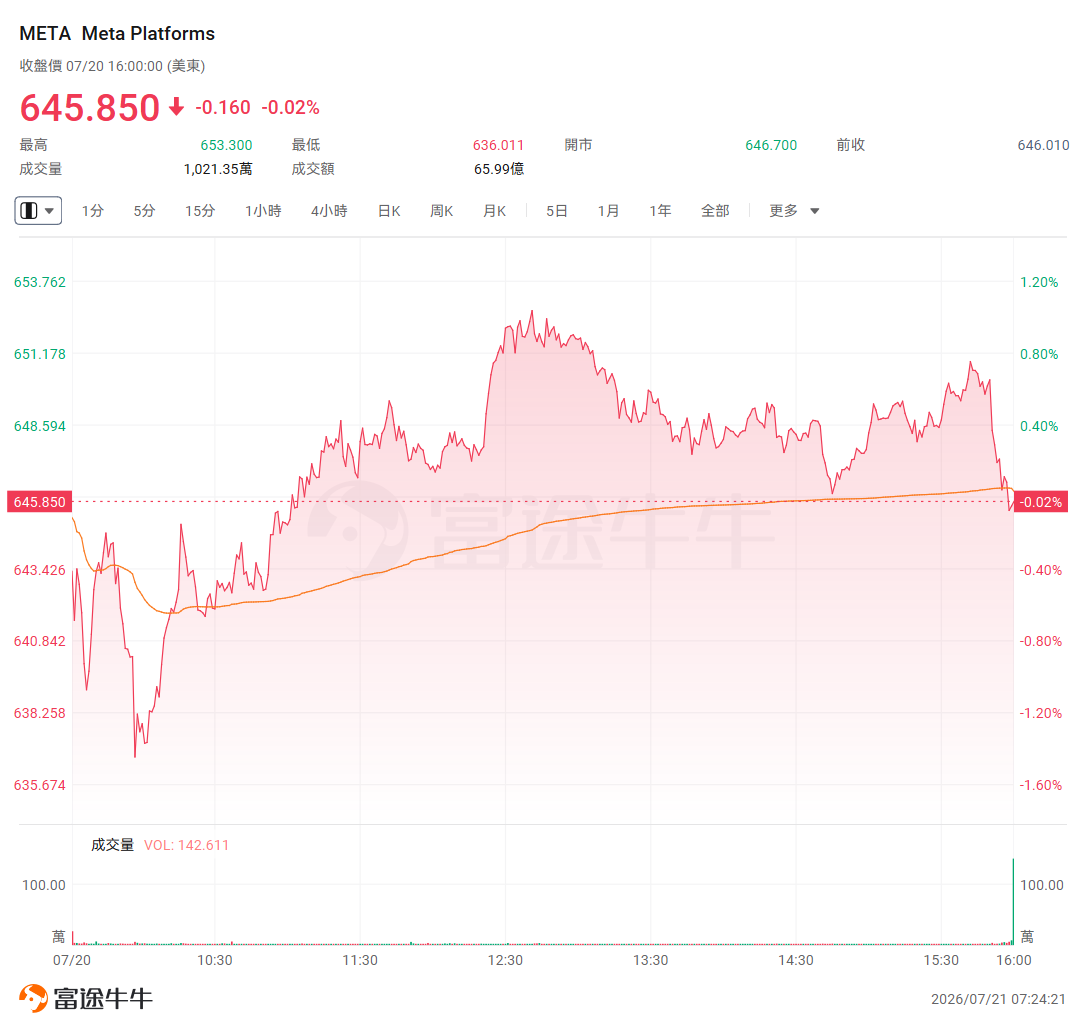Click the 10:30 time axis label

(215, 960)
